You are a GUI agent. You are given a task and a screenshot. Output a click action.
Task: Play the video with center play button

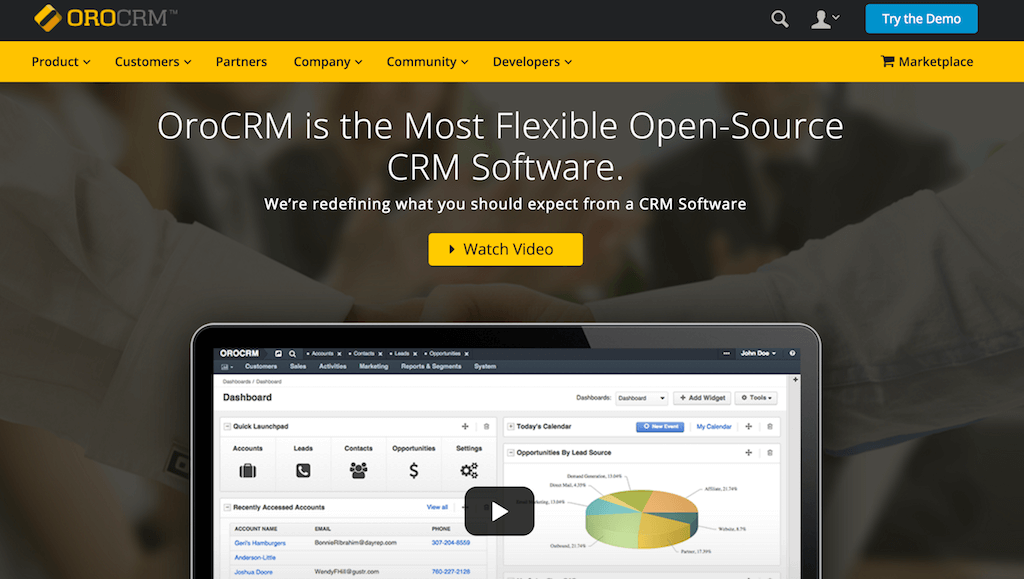pyautogui.click(x=499, y=511)
